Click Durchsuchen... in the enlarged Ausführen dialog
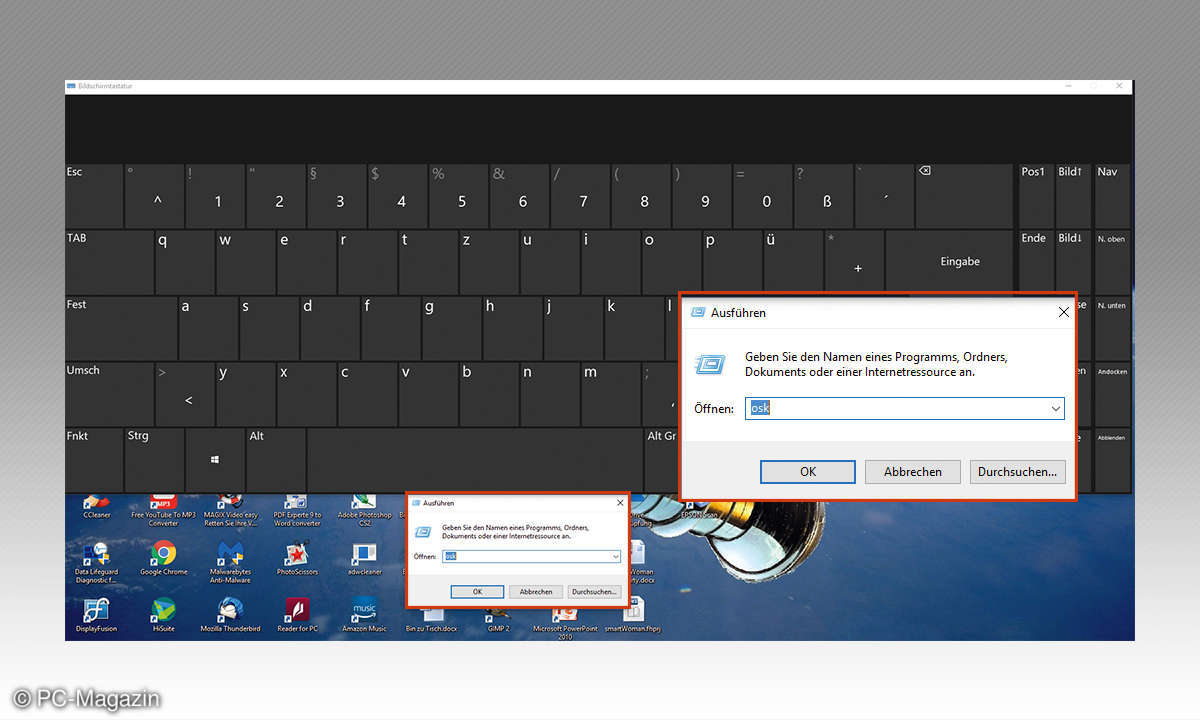This screenshot has width=1200, height=720. click(1017, 472)
